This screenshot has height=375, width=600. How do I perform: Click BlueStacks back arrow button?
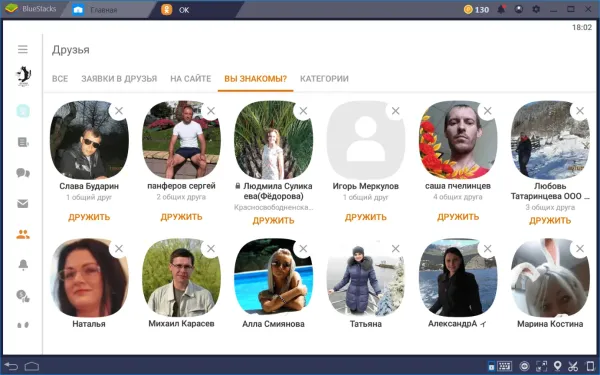[x=11, y=366]
